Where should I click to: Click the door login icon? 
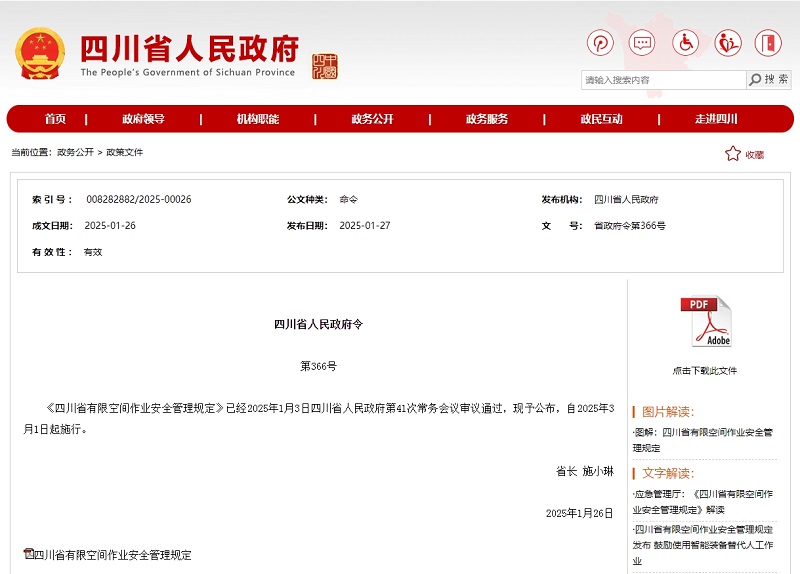[x=768, y=44]
